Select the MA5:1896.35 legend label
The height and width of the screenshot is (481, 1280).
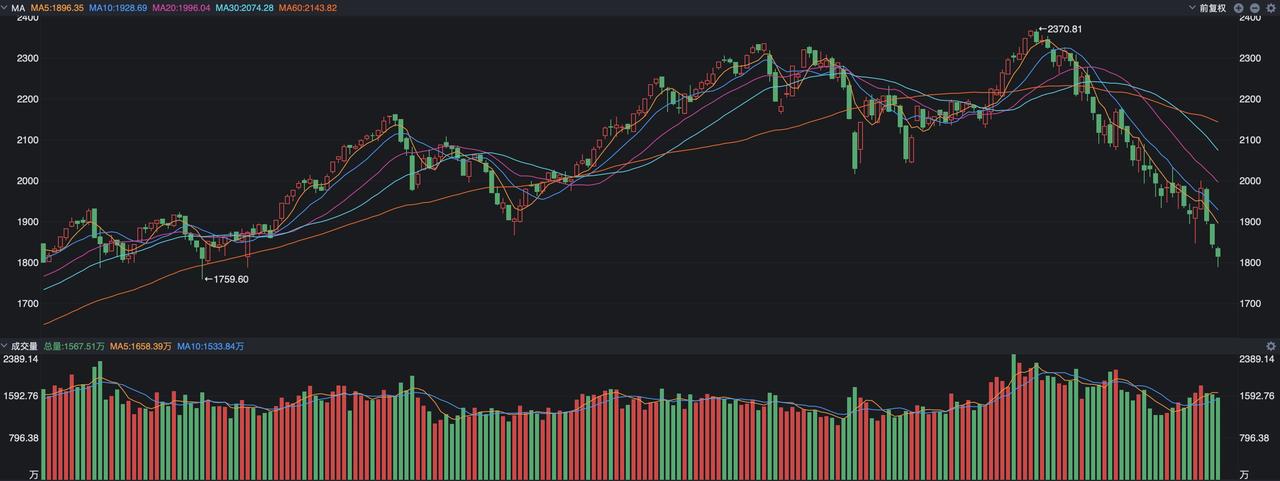click(59, 7)
